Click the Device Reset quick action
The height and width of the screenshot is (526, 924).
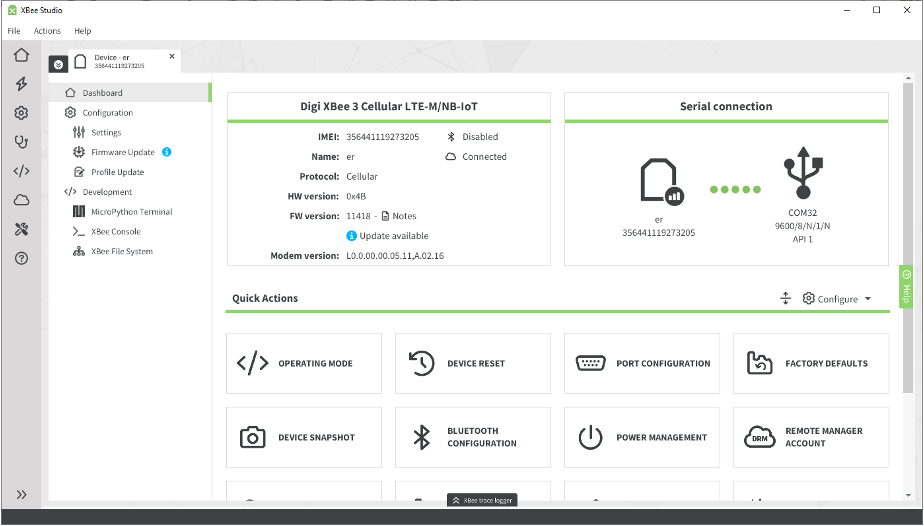coord(473,363)
